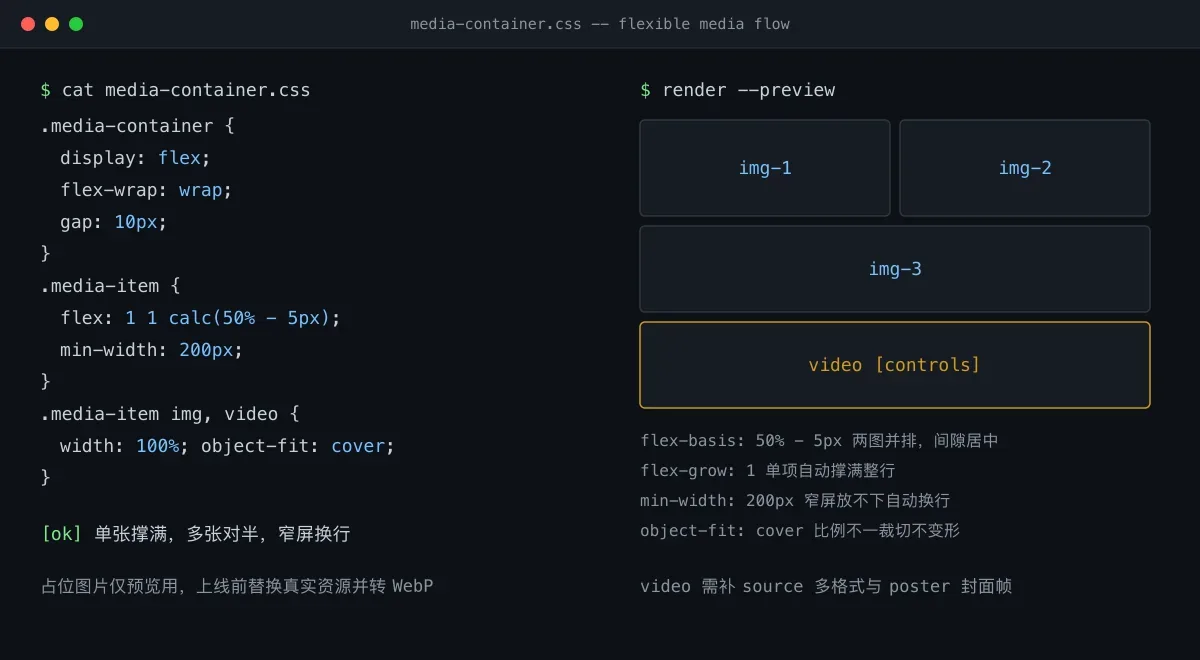This screenshot has height=660, width=1200.
Task: Click the 'display: flex;' line
Action: tap(135, 158)
